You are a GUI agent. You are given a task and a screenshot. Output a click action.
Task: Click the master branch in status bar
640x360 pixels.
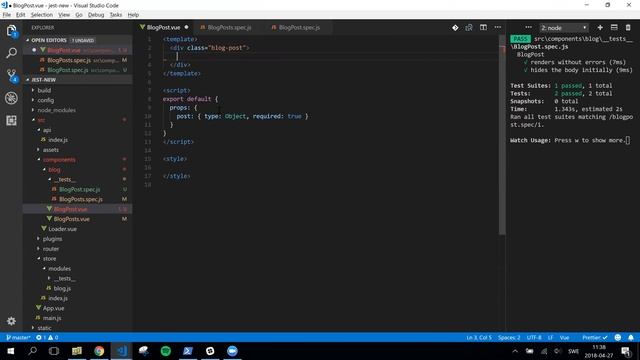click(x=18, y=338)
